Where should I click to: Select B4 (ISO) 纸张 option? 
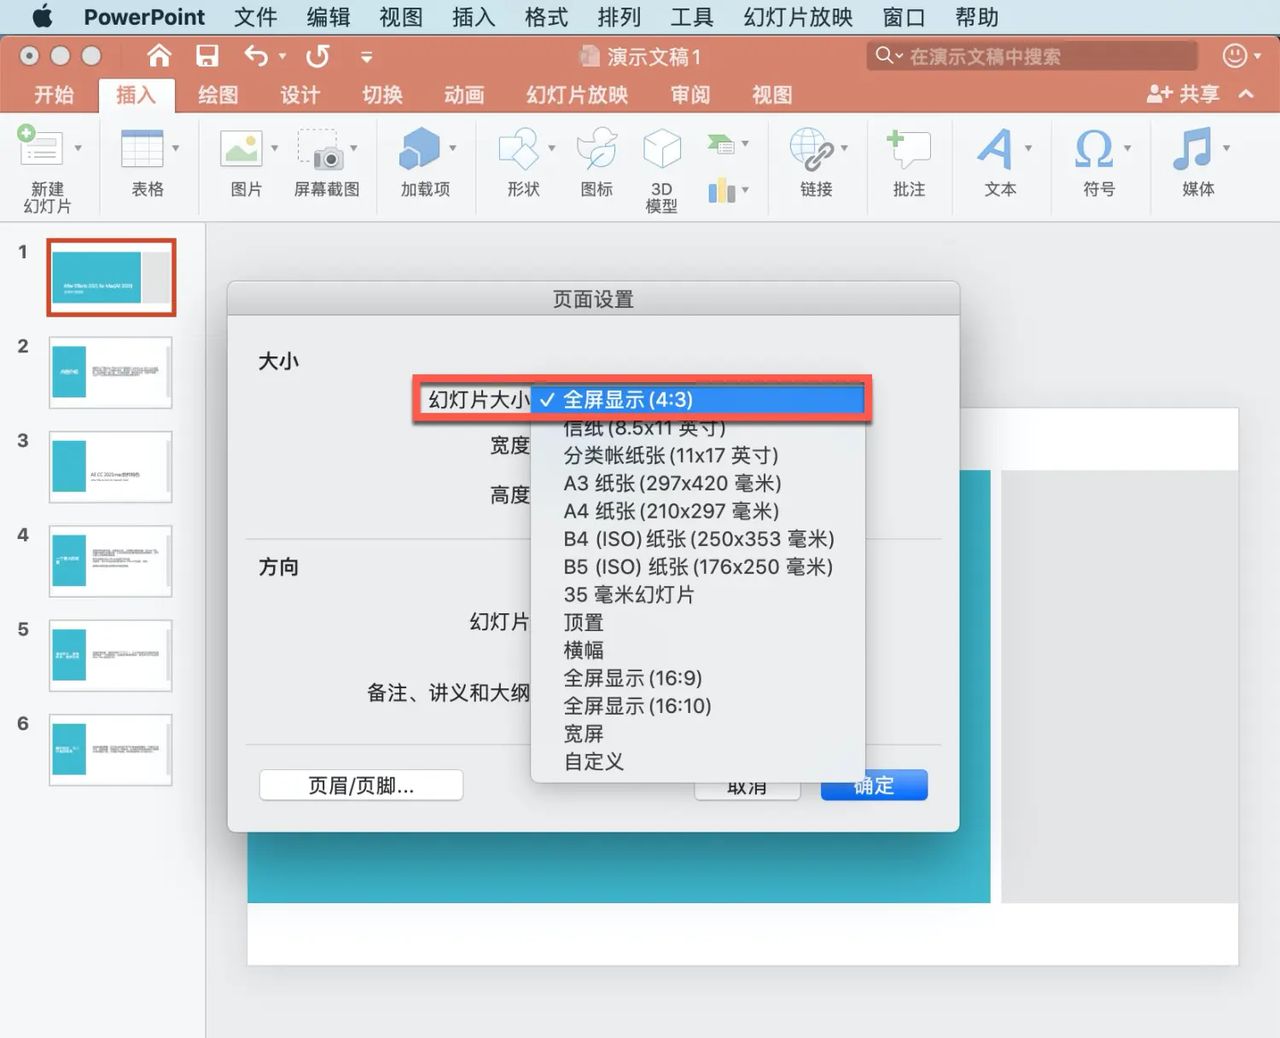point(698,539)
